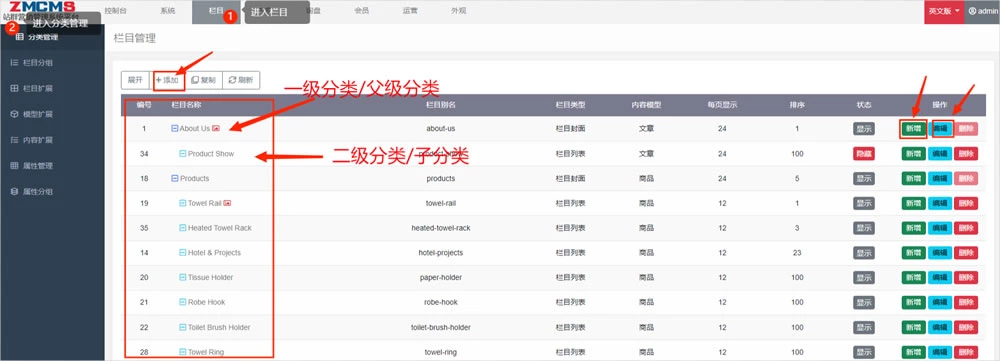Click the image icon beside About Us
The image size is (1000, 361).
[x=216, y=128]
